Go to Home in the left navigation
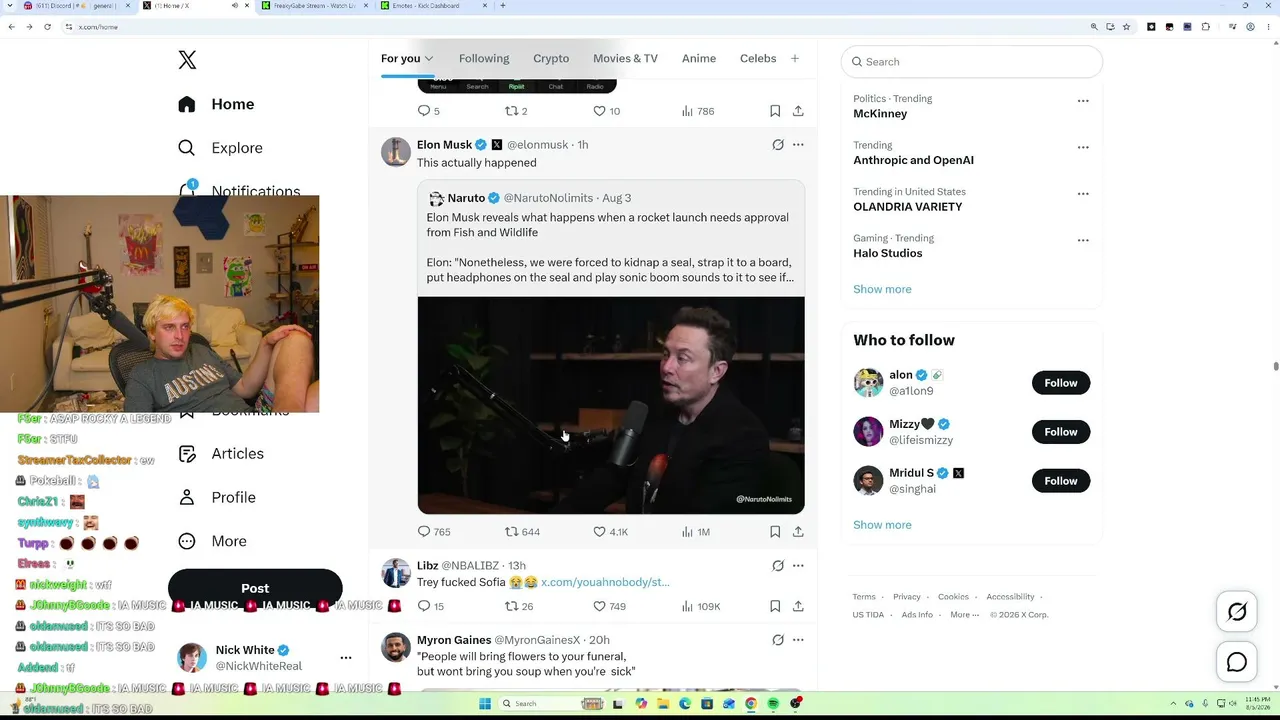Image resolution: width=1280 pixels, height=720 pixels. 216,104
